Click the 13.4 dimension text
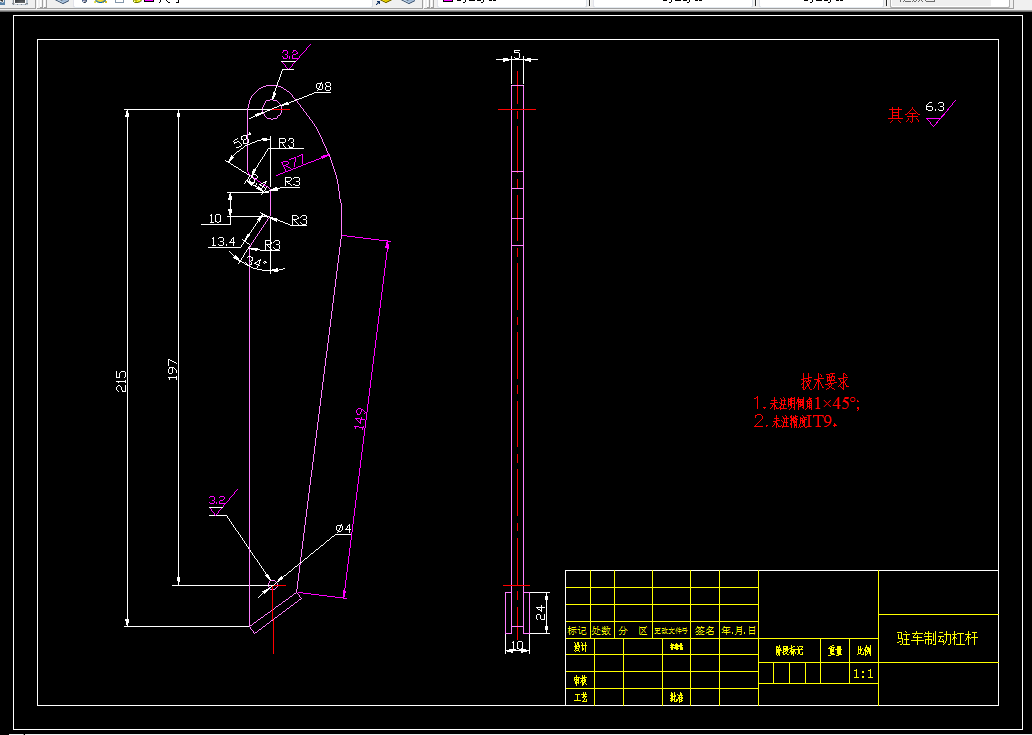1032x735 pixels. coord(222,241)
